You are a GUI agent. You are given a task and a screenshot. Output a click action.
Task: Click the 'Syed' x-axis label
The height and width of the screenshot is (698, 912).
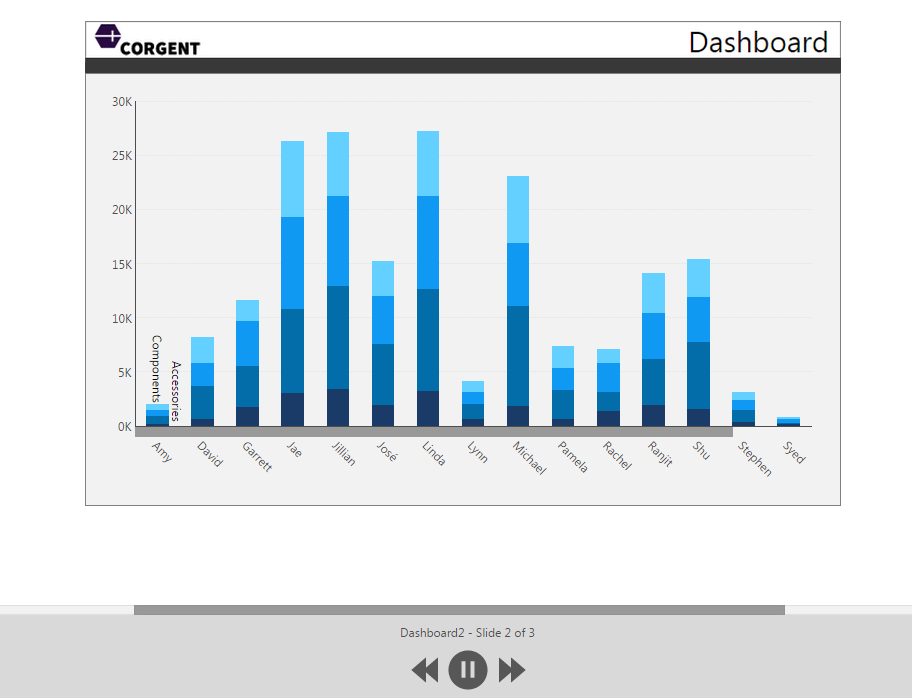[x=793, y=453]
